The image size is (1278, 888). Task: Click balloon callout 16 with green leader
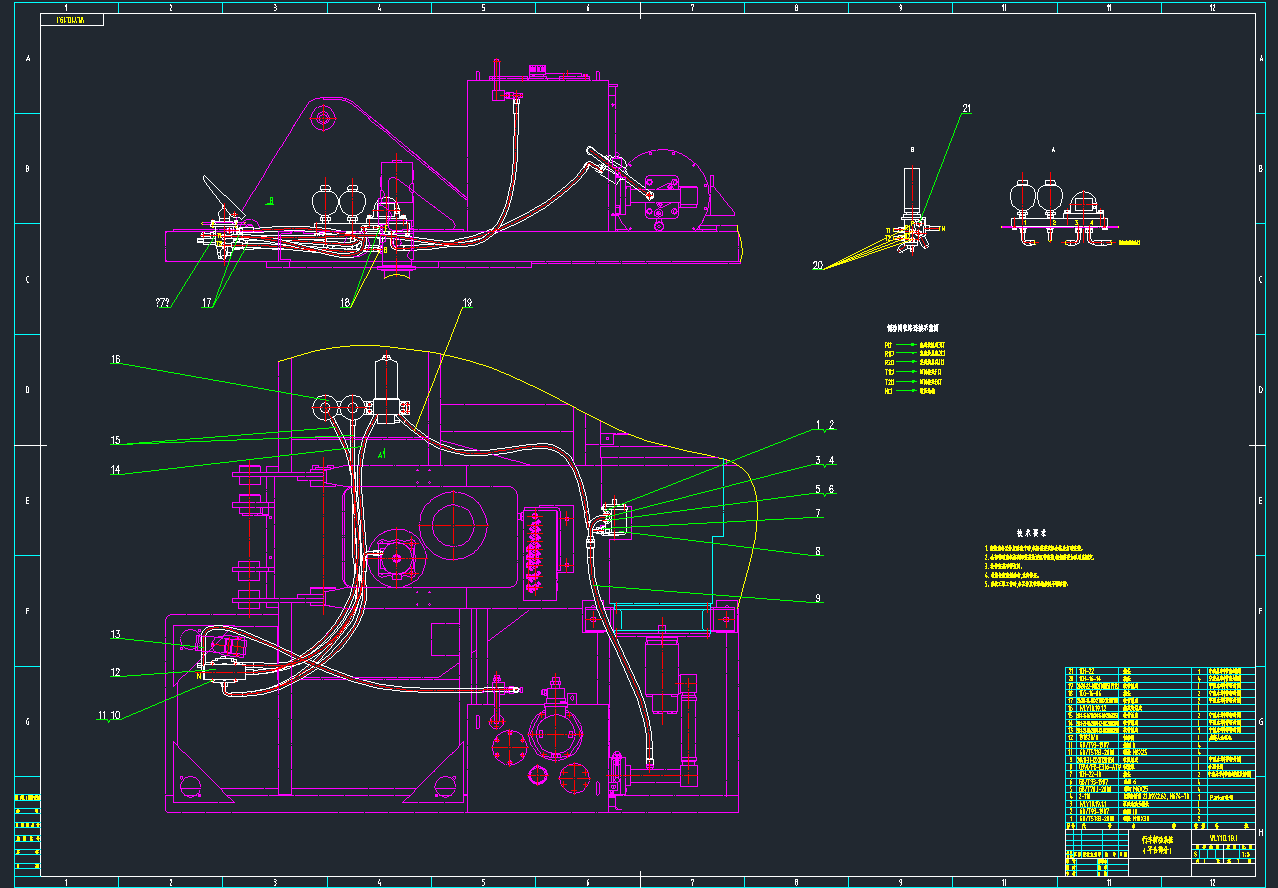tap(116, 359)
